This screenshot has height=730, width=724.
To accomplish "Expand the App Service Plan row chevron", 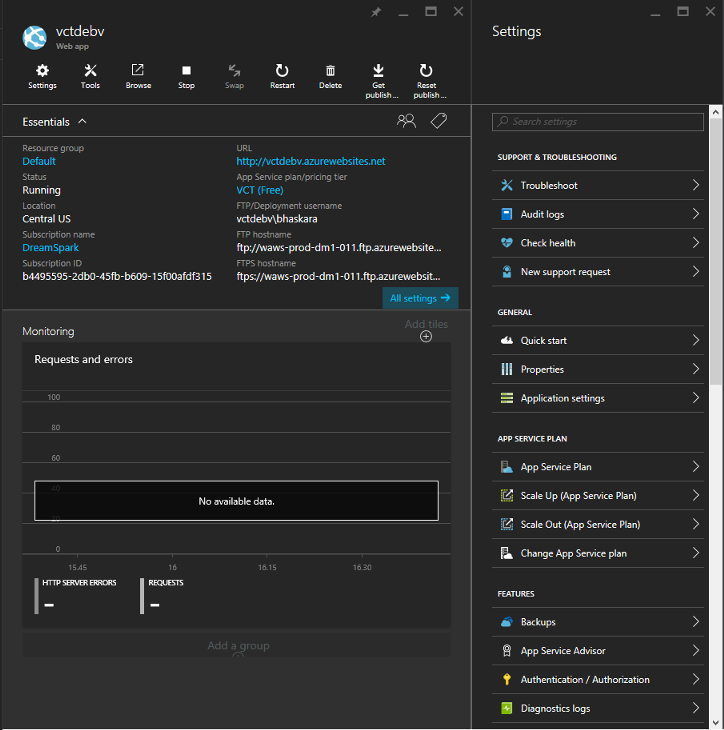I will click(x=696, y=467).
